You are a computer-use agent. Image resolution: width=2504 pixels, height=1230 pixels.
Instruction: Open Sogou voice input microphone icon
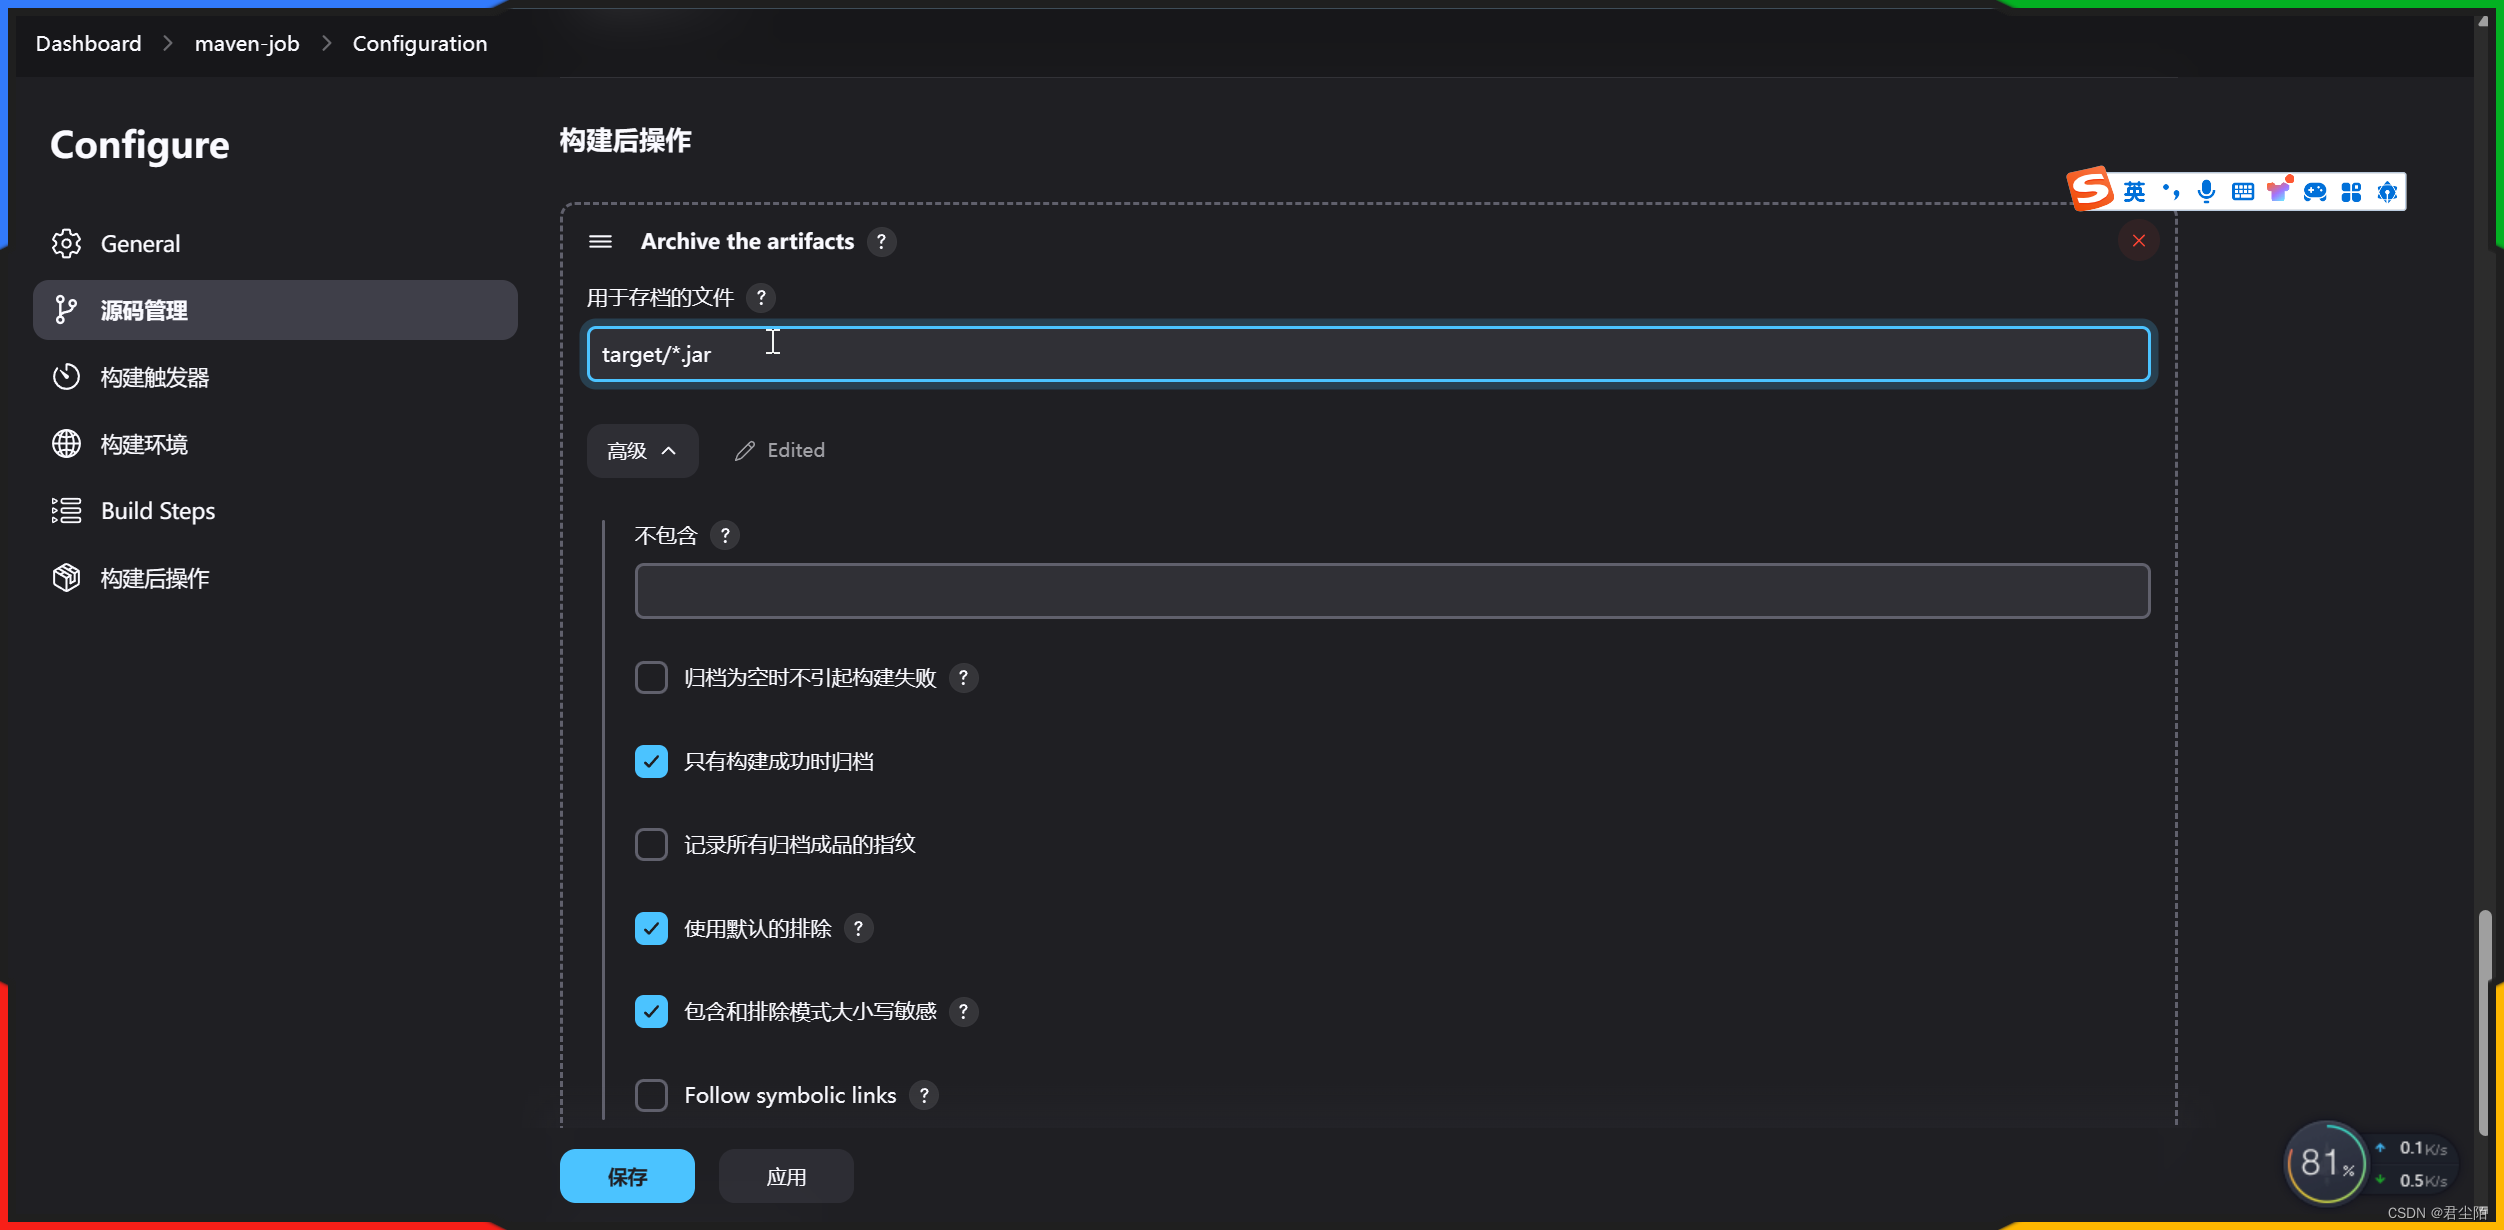point(2205,190)
